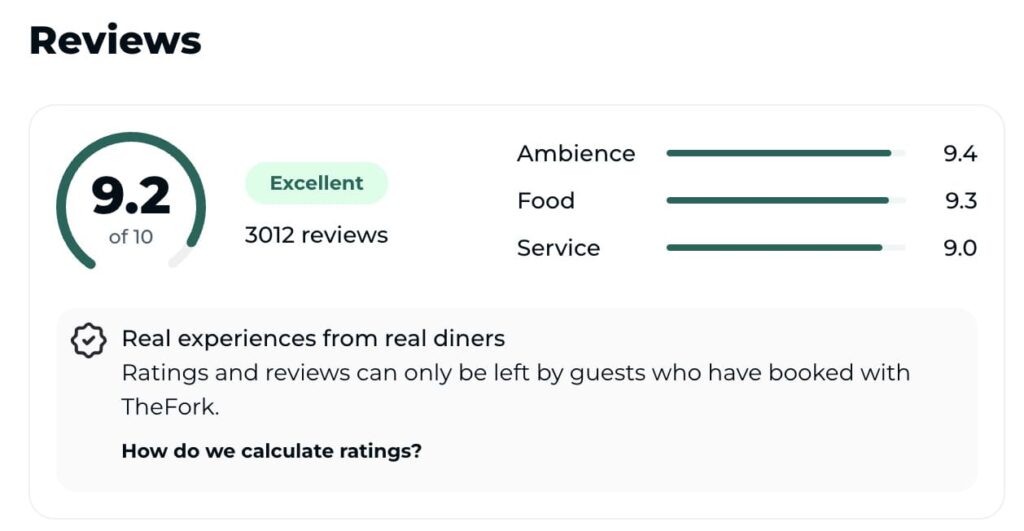The height and width of the screenshot is (531, 1024).
Task: Click the Food rating progress bar
Action: 785,200
